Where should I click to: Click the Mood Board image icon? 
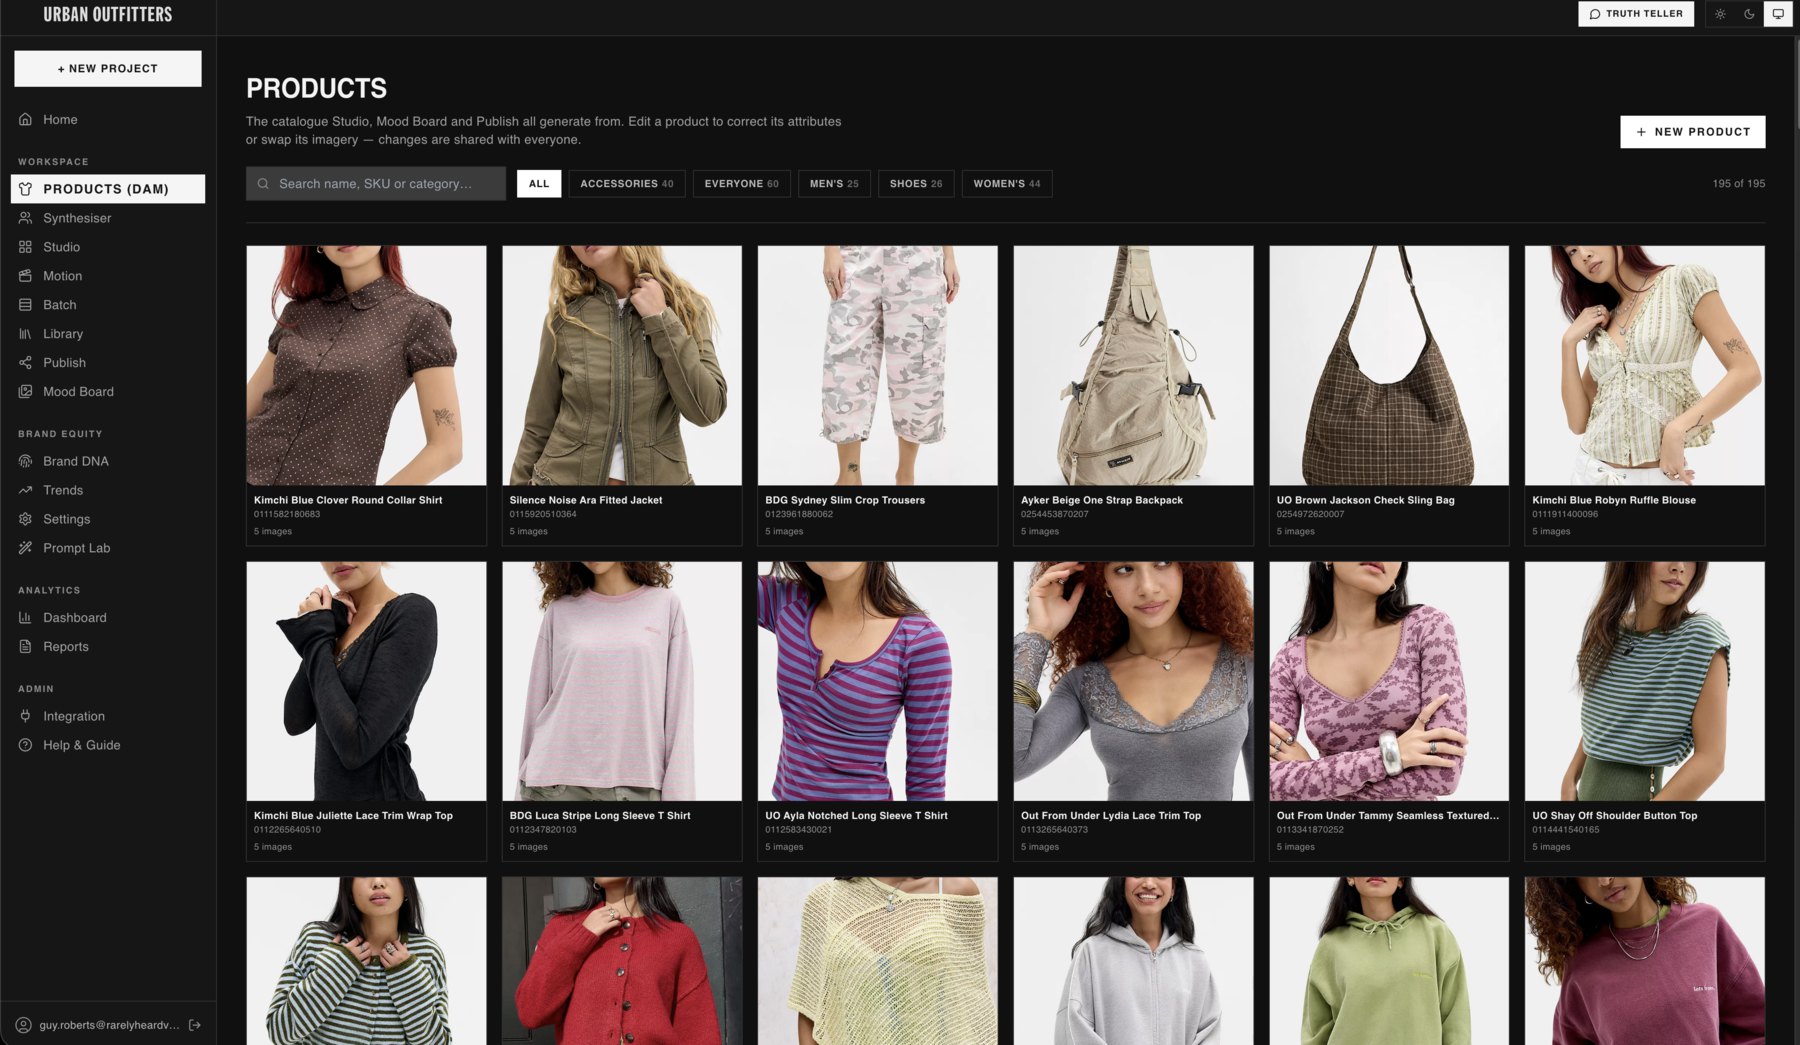[x=25, y=391]
